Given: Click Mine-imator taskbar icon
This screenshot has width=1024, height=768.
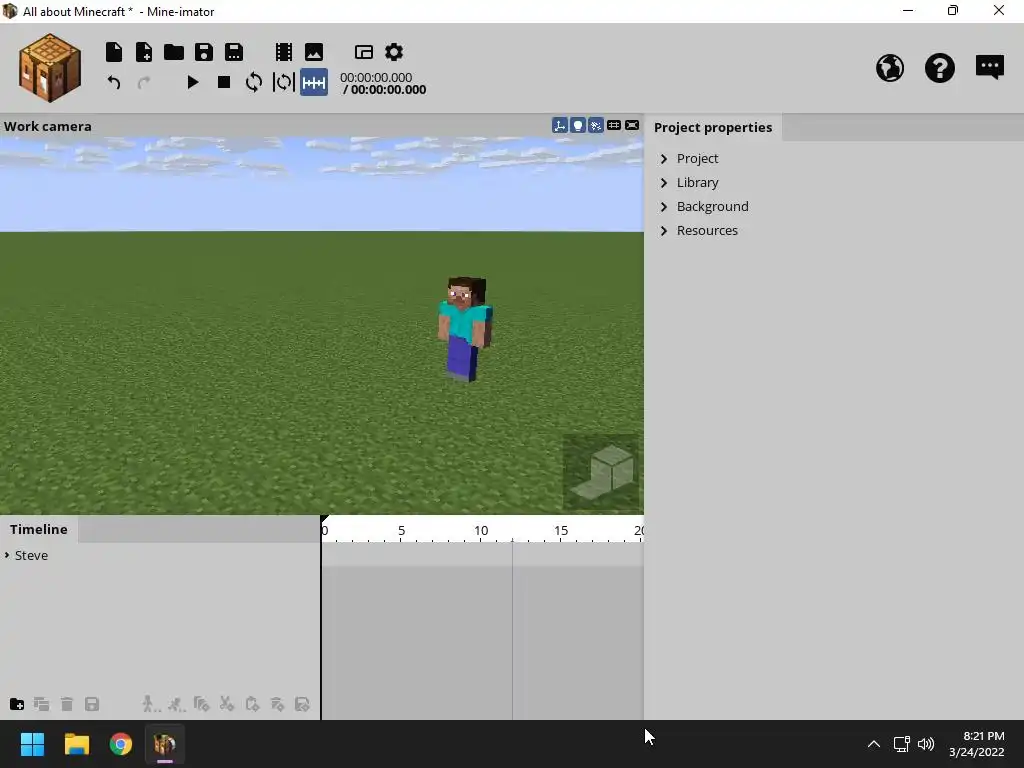Looking at the screenshot, I should click(x=165, y=744).
